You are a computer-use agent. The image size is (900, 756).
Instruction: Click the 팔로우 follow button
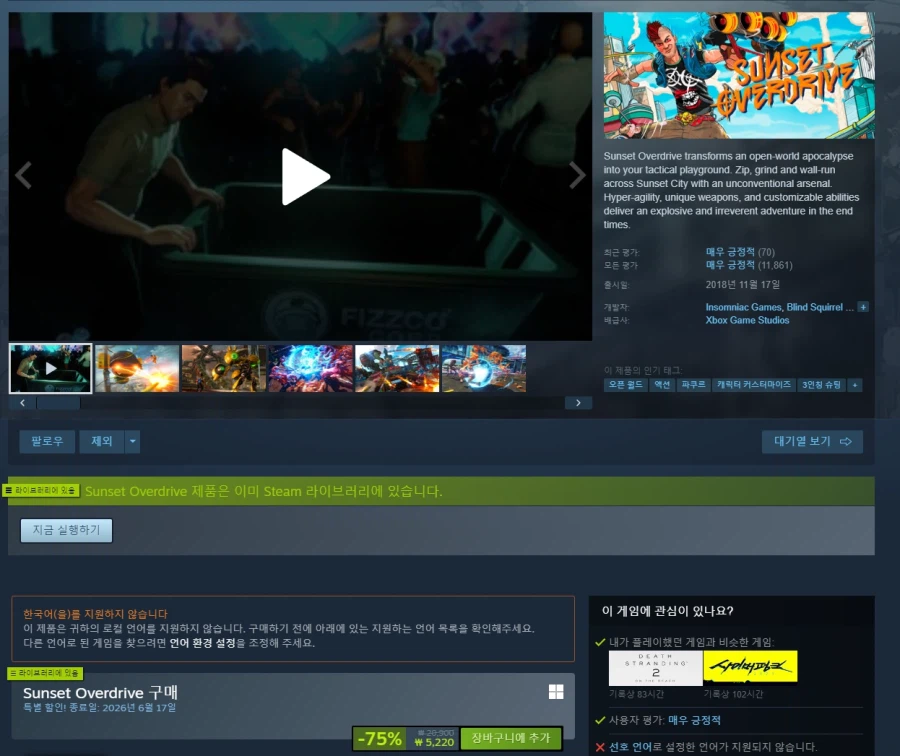click(x=47, y=441)
